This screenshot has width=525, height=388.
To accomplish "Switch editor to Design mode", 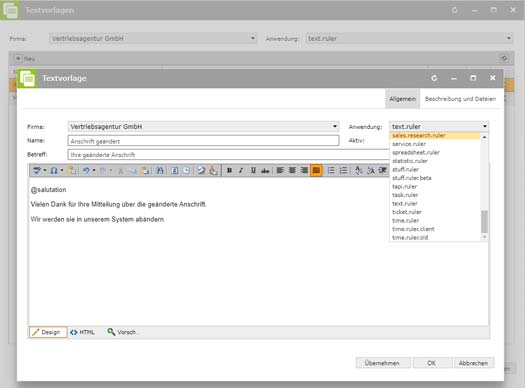I will coord(48,332).
